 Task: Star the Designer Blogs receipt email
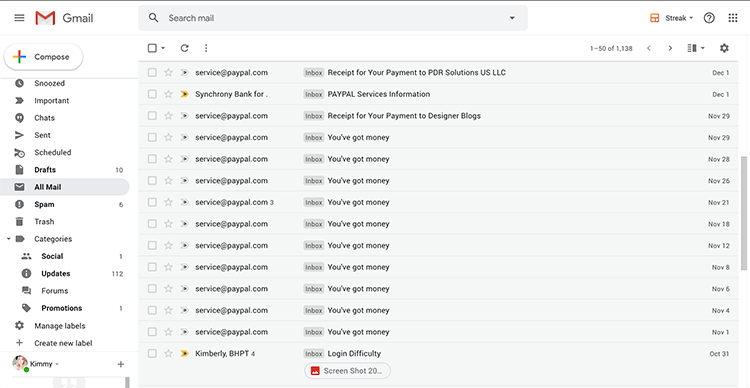tap(168, 116)
